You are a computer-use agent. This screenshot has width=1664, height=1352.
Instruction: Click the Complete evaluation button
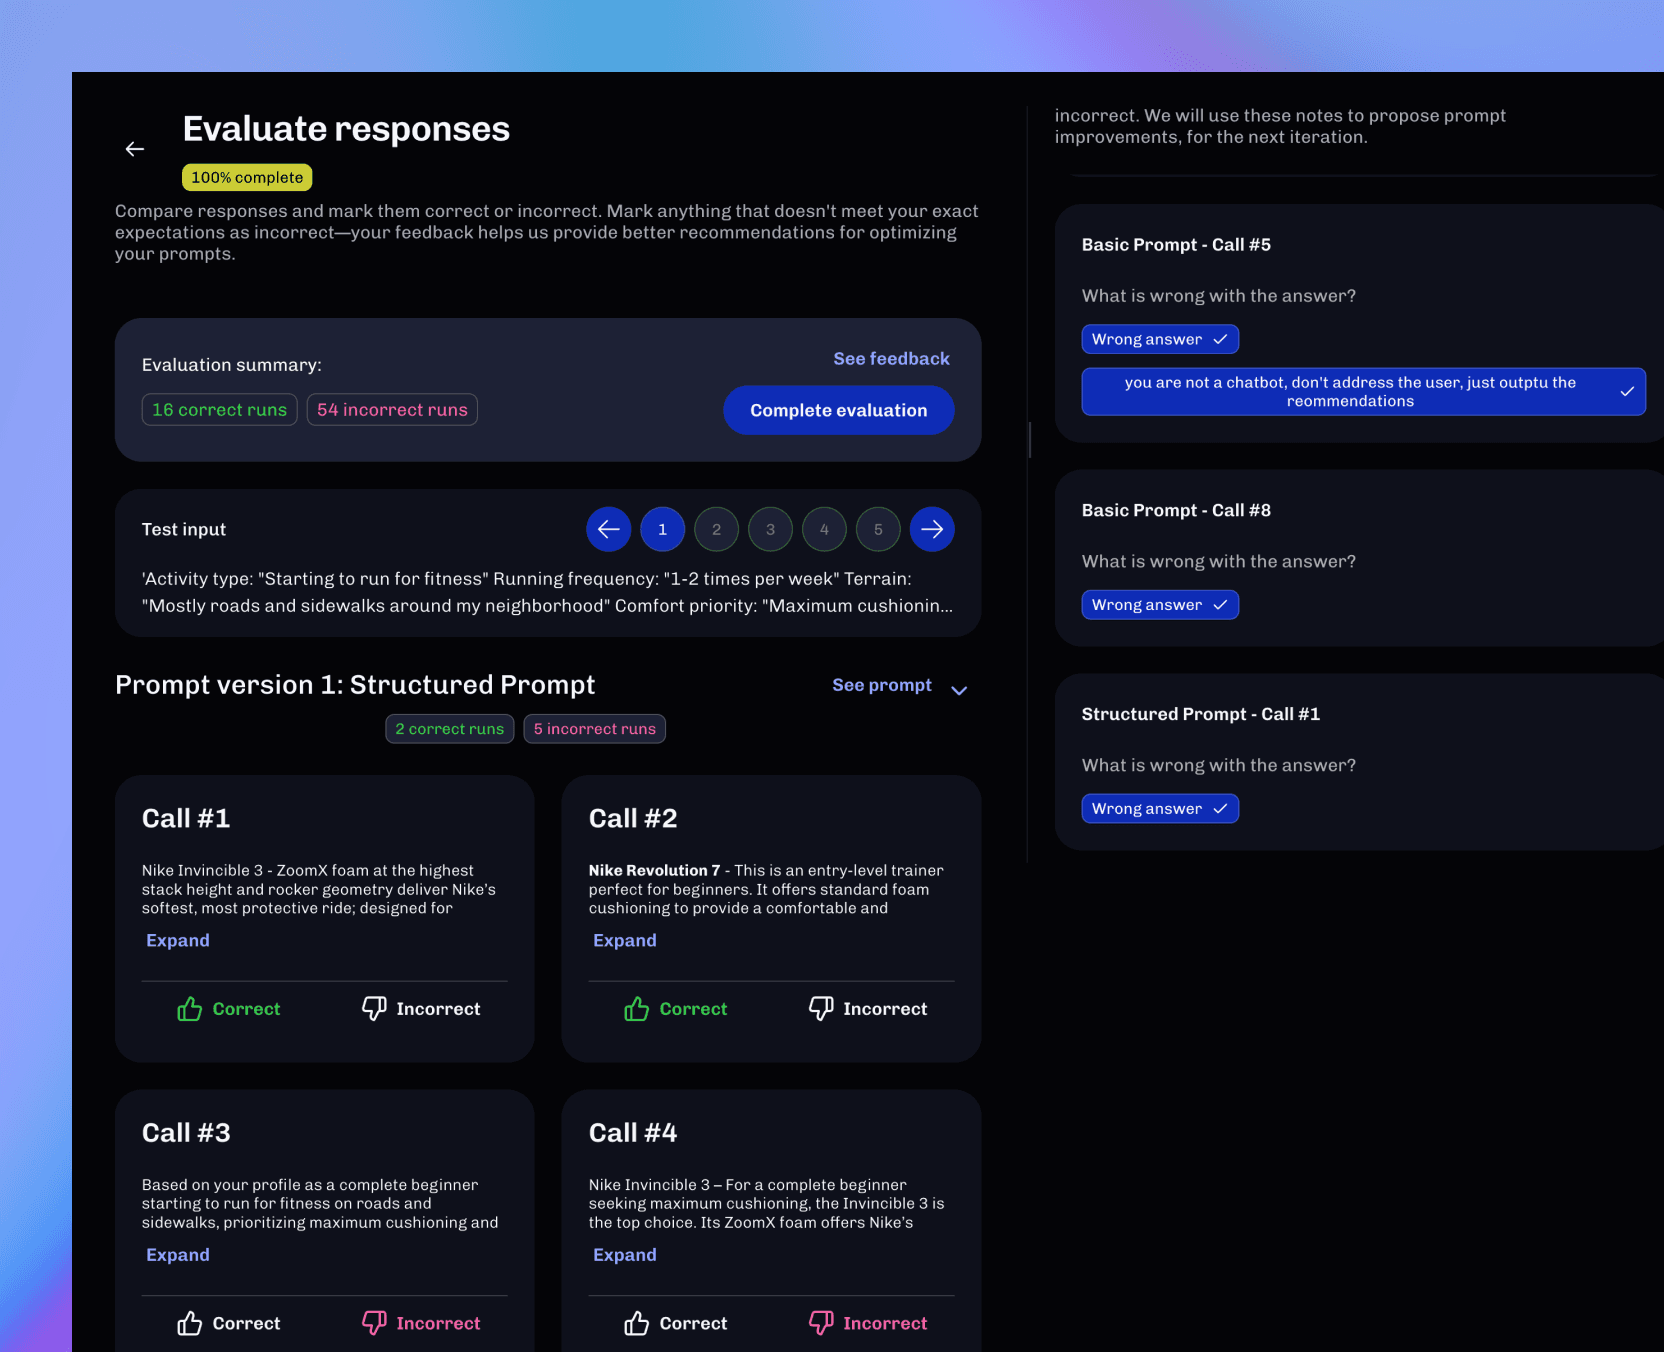(838, 410)
